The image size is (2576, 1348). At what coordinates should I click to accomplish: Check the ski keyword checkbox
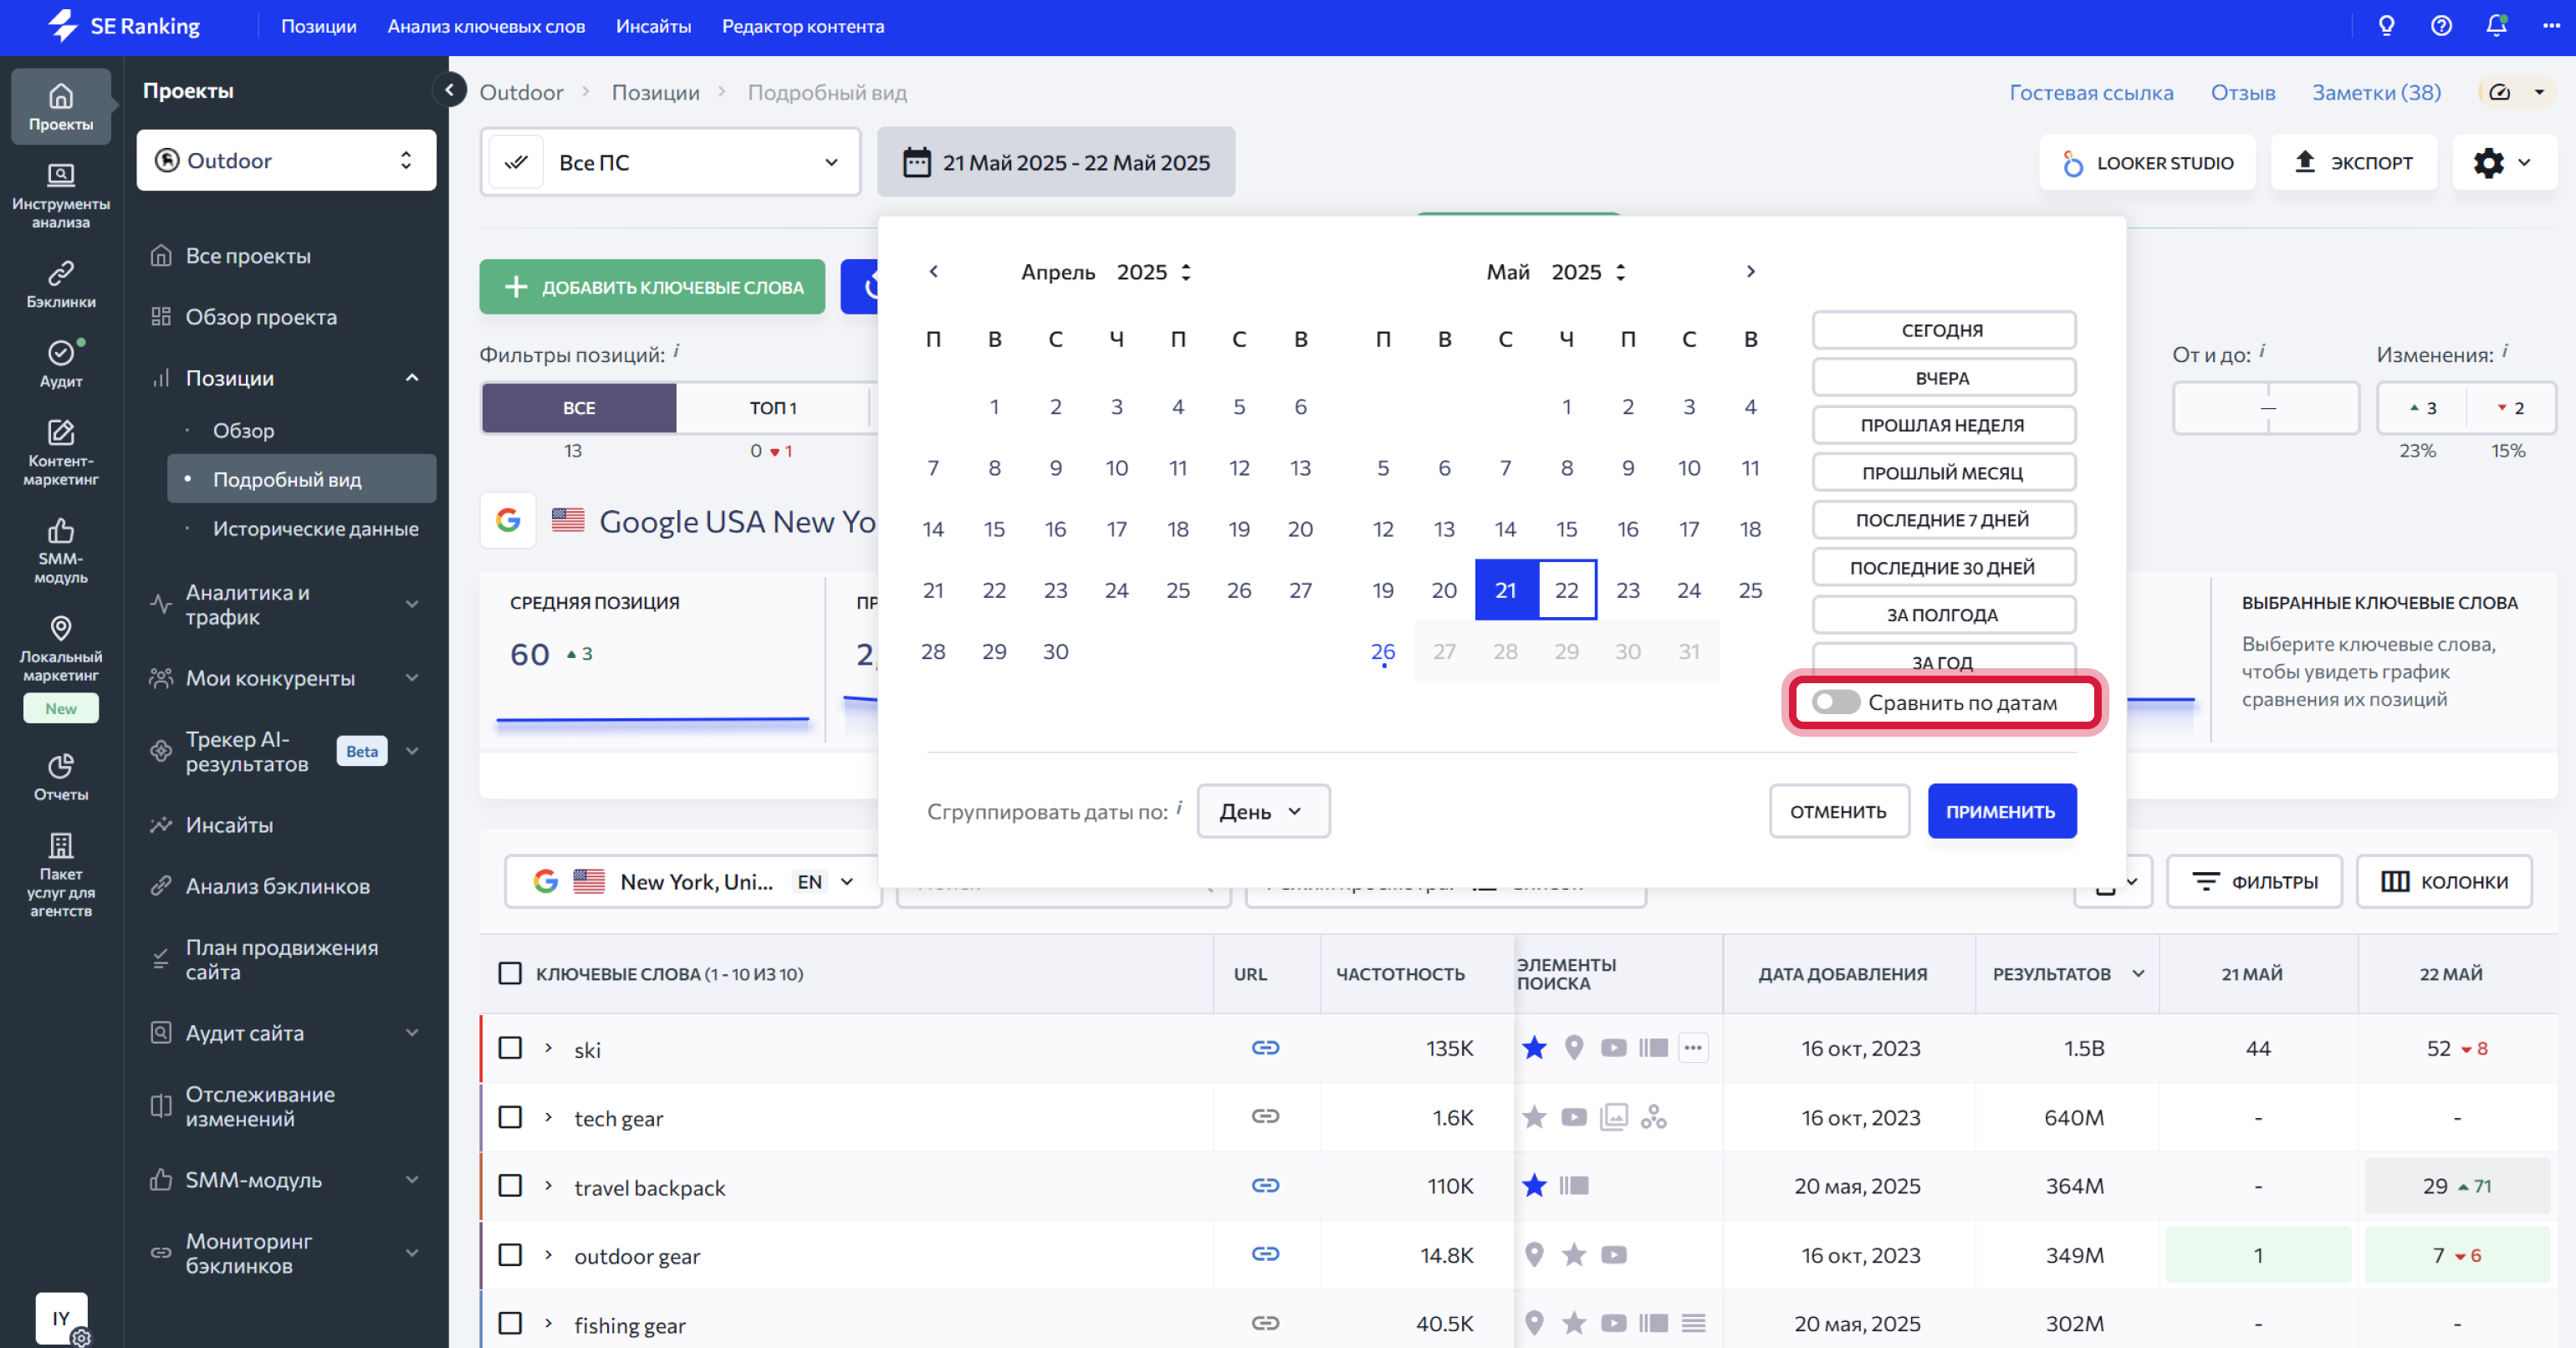(x=510, y=1048)
